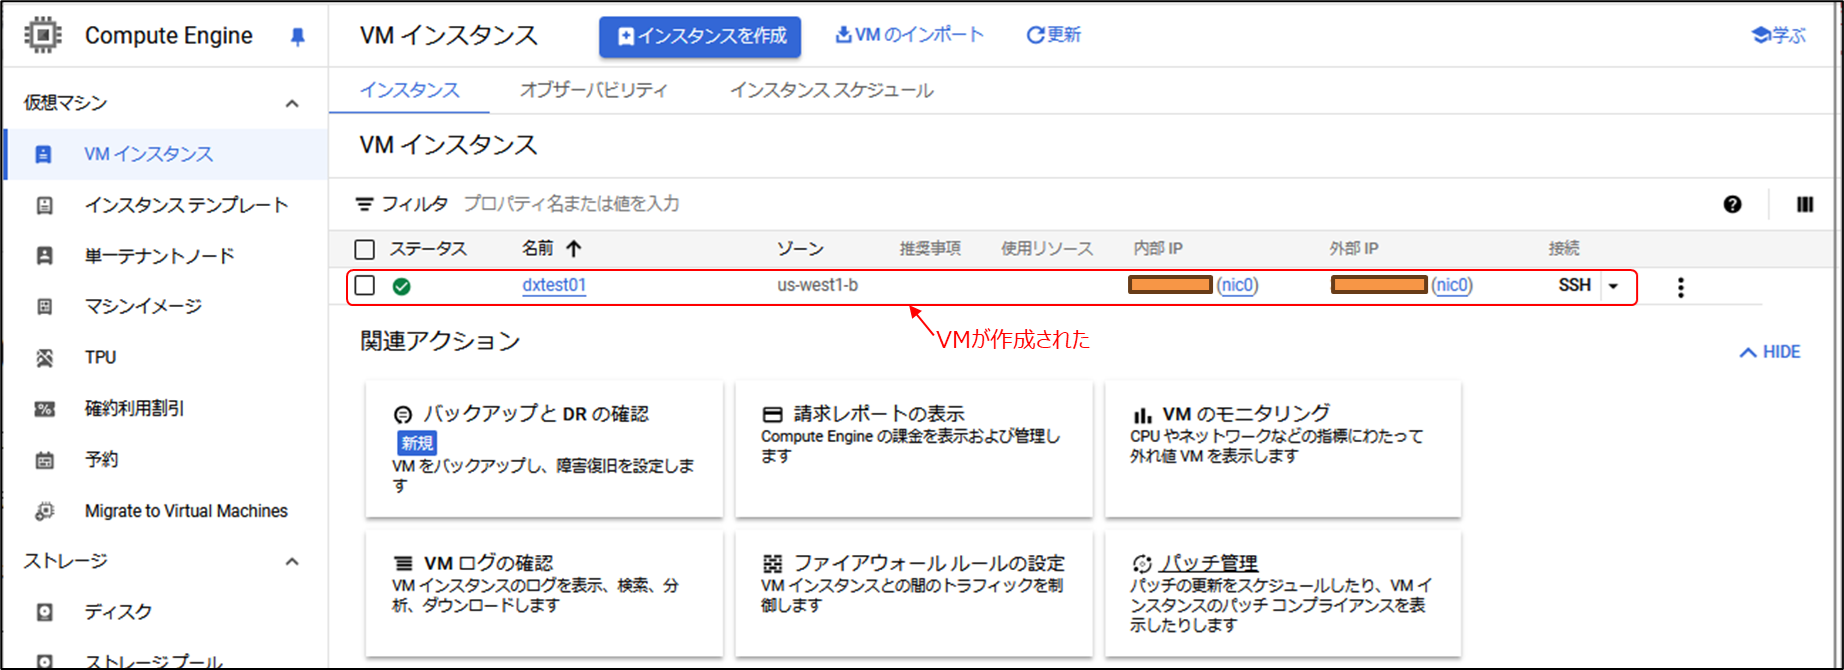Screen dimensions: 1844x670
Task: Click the 更新 refresh button
Action: 1054,35
